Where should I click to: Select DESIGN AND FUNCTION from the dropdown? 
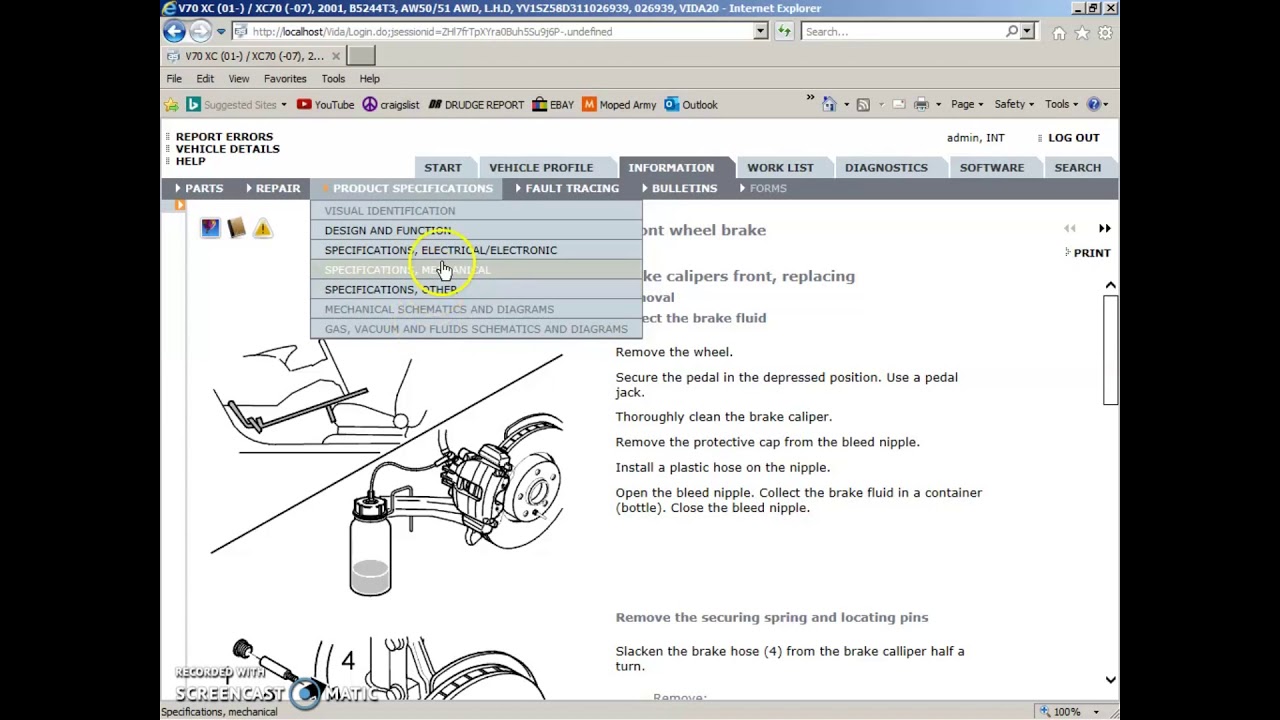(x=476, y=230)
